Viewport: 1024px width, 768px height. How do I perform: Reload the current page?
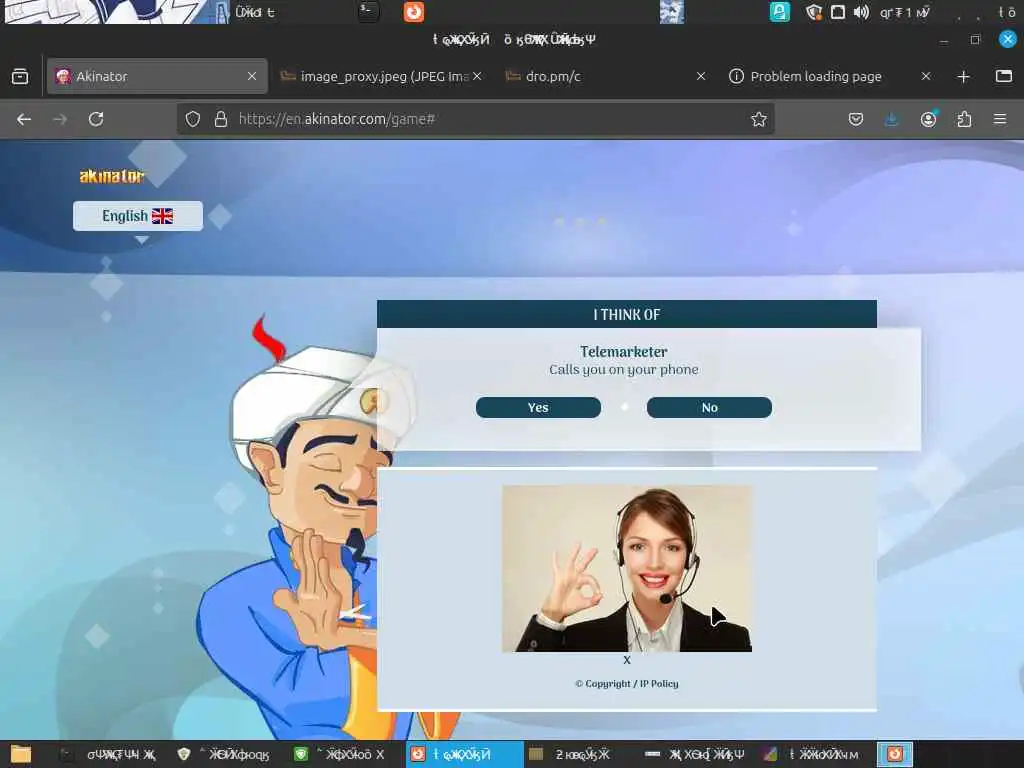(96, 119)
